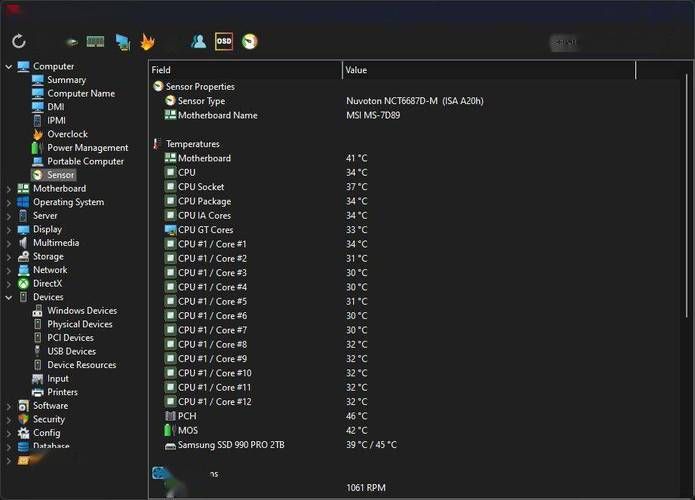
Task: Expand the Motherboard tree node
Action: click(x=9, y=189)
